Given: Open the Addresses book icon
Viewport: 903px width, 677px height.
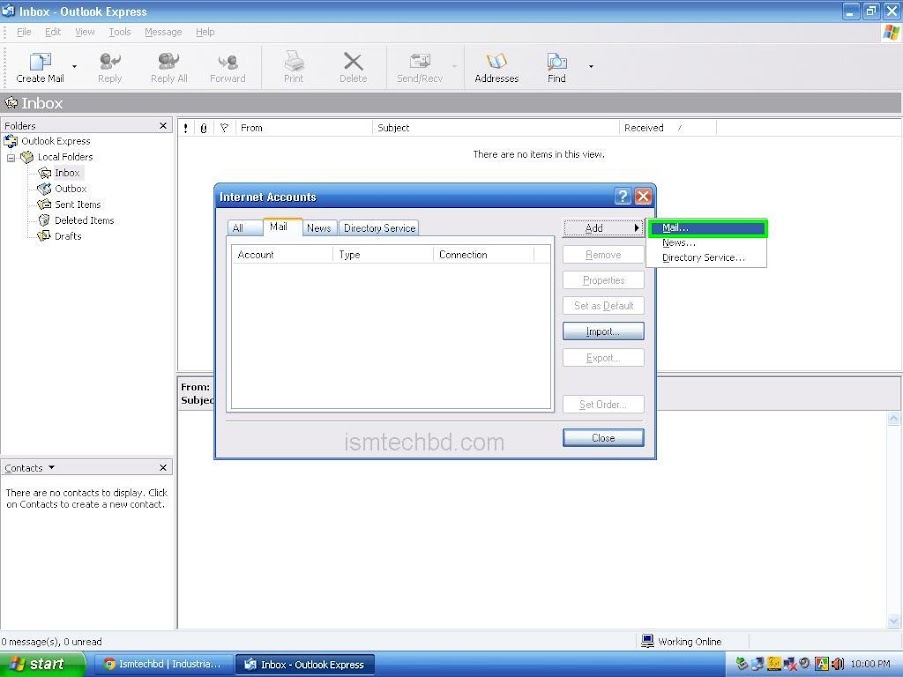Looking at the screenshot, I should coord(496,61).
